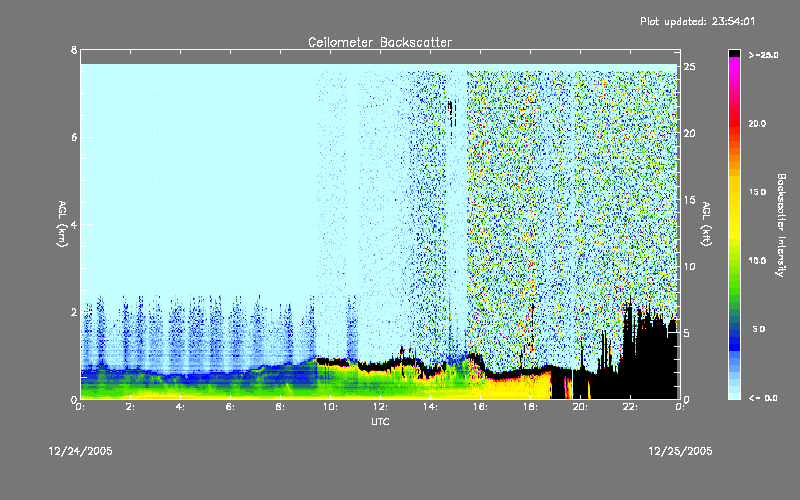This screenshot has height=500, width=800.
Task: Pick the yellow colorbar band beside 15.0
Action: point(734,193)
